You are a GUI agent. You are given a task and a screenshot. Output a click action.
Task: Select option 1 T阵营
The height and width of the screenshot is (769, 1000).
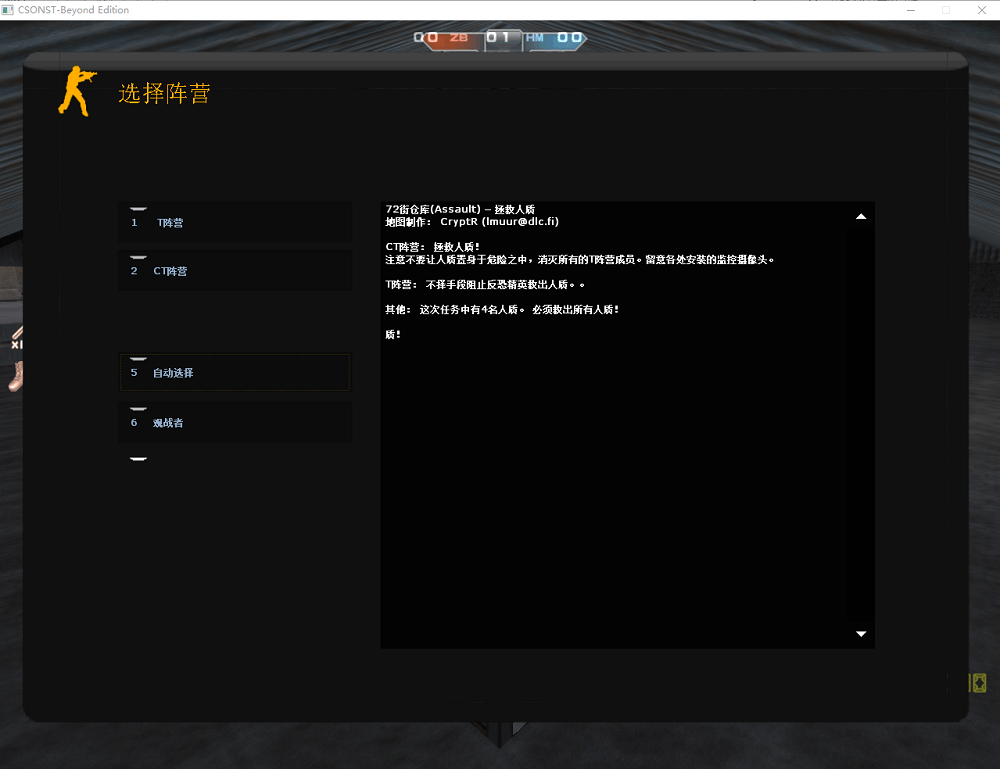(x=234, y=222)
